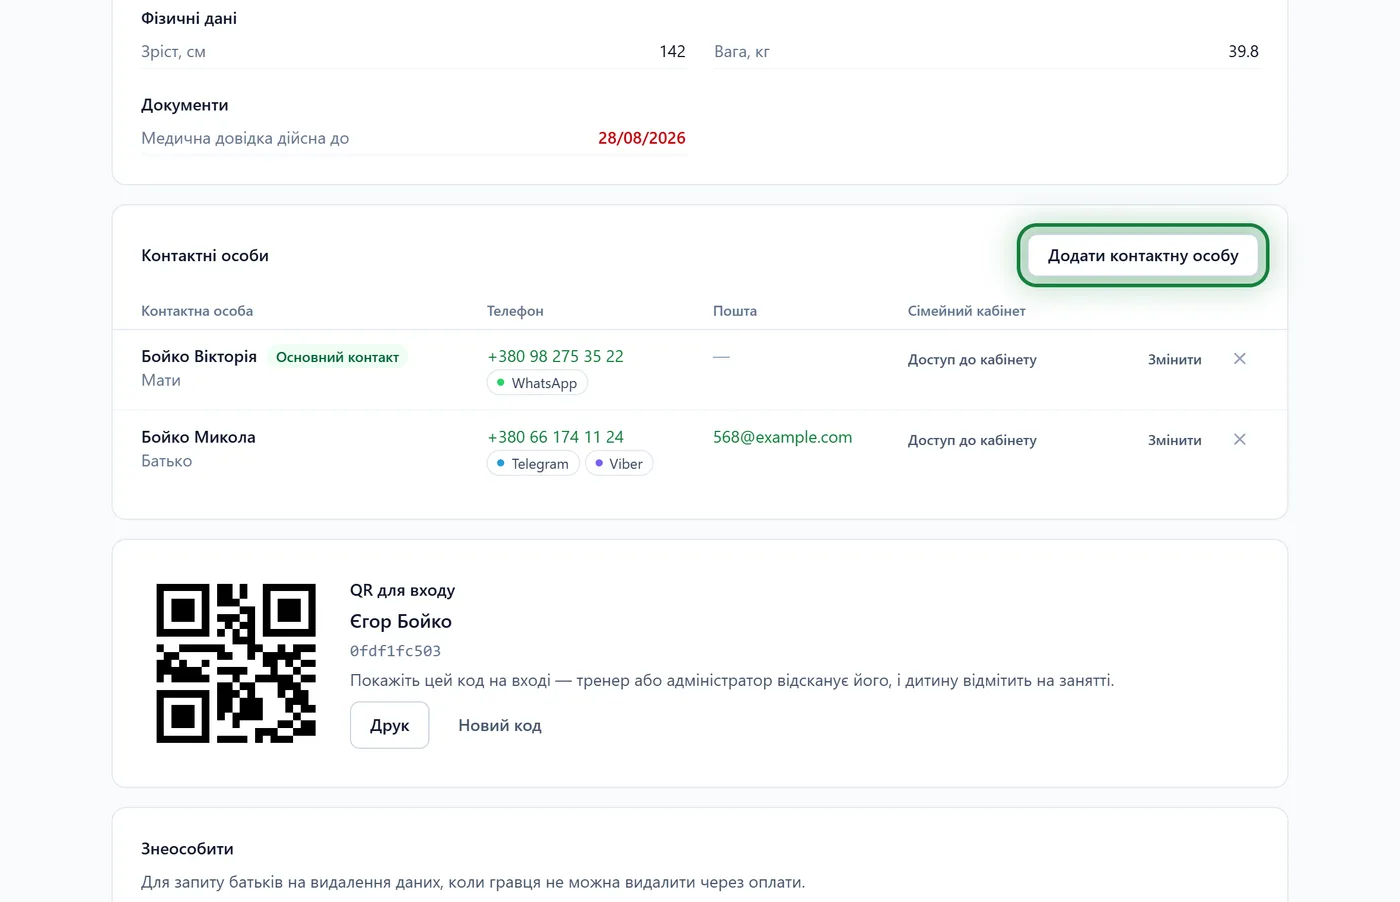
Task: Click the Знеособити section heading
Action: 187,849
